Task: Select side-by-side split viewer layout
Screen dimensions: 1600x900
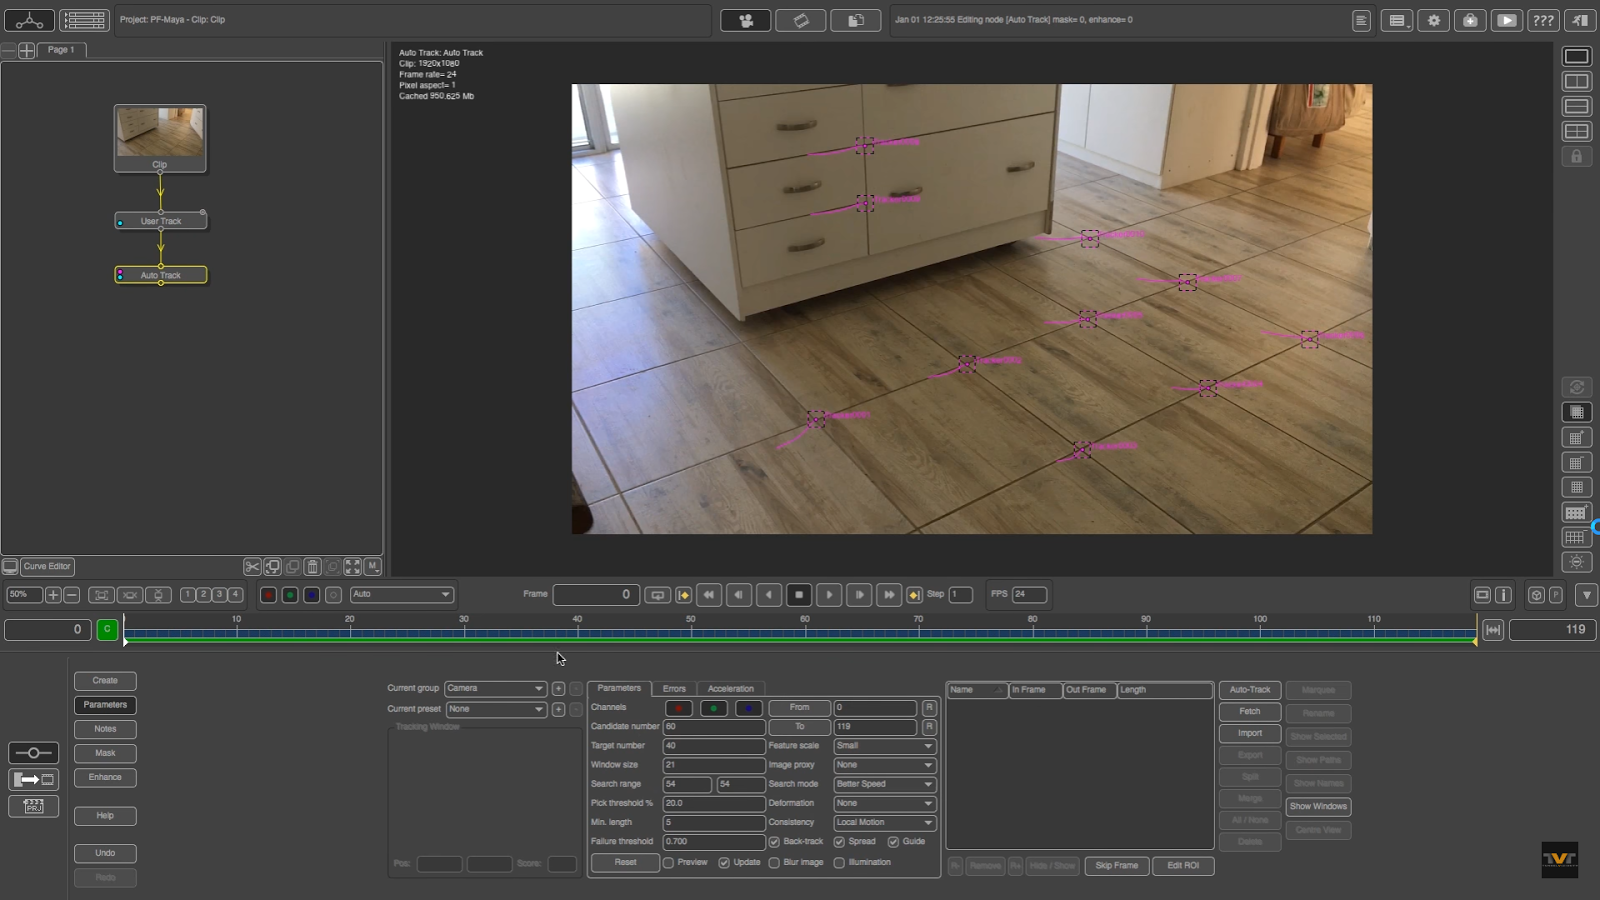Action: pyautogui.click(x=1577, y=81)
